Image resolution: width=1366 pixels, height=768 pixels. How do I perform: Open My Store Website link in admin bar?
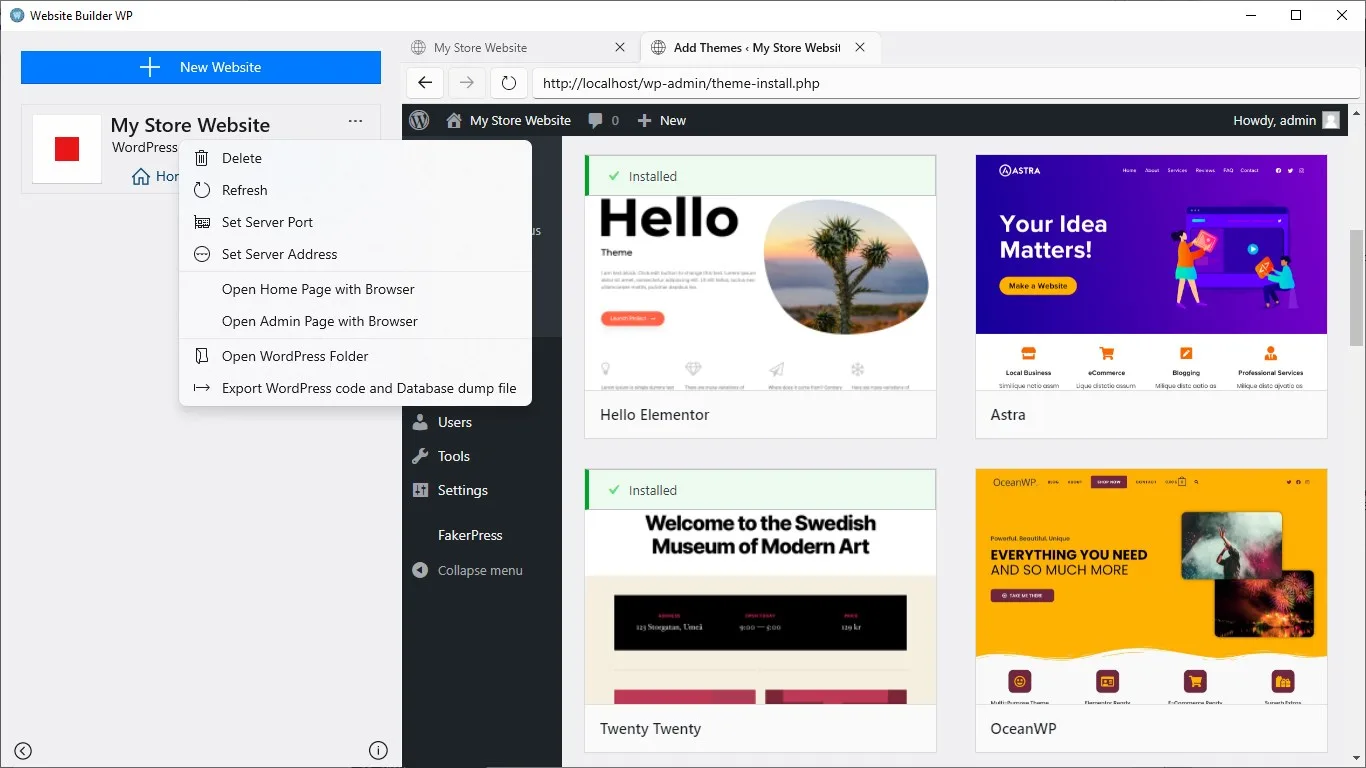coord(520,120)
